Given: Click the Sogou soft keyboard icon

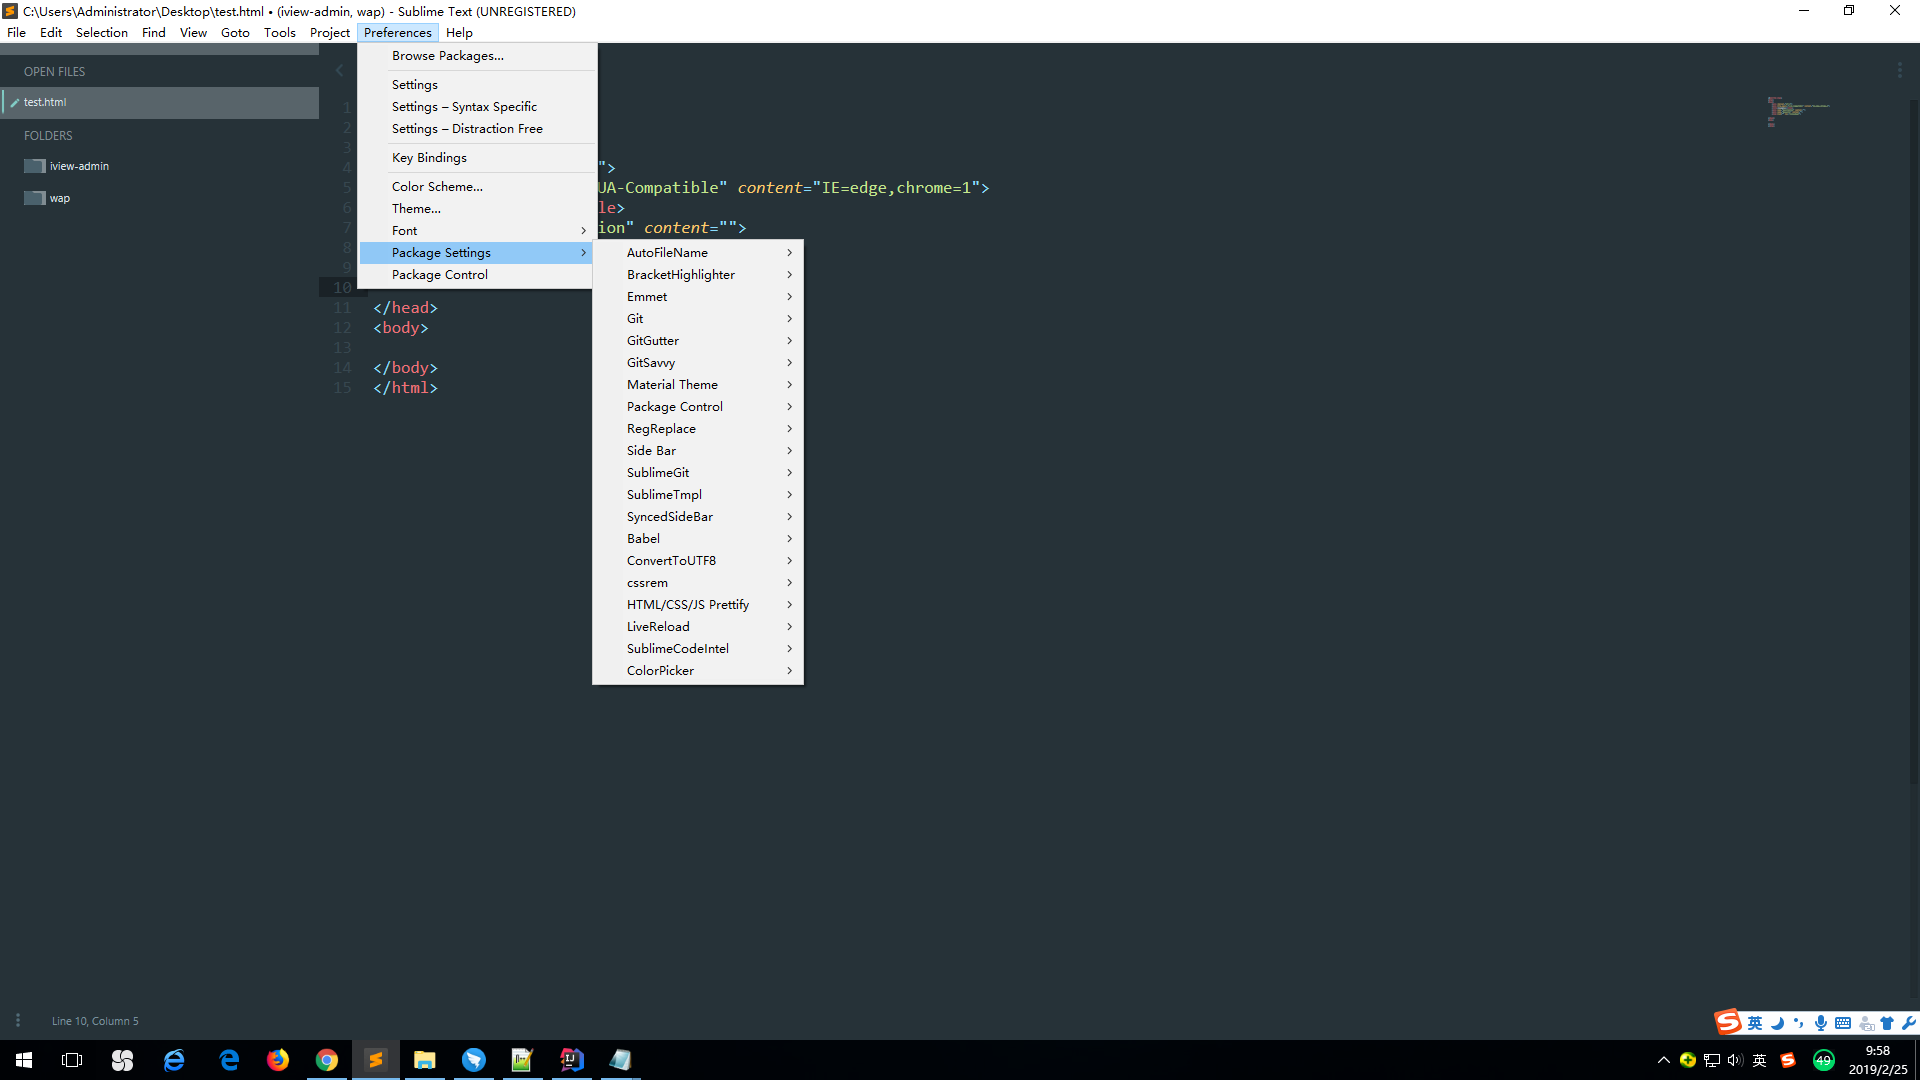Looking at the screenshot, I should pyautogui.click(x=1843, y=1023).
